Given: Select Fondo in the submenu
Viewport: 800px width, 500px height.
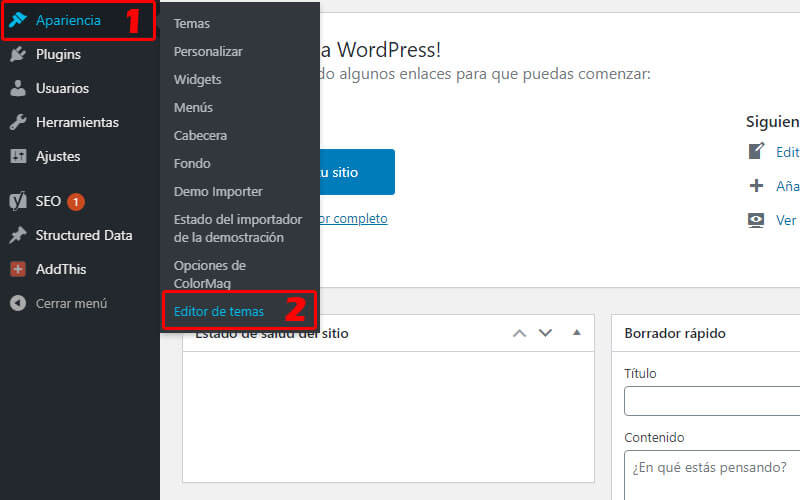Looking at the screenshot, I should coord(192,164).
